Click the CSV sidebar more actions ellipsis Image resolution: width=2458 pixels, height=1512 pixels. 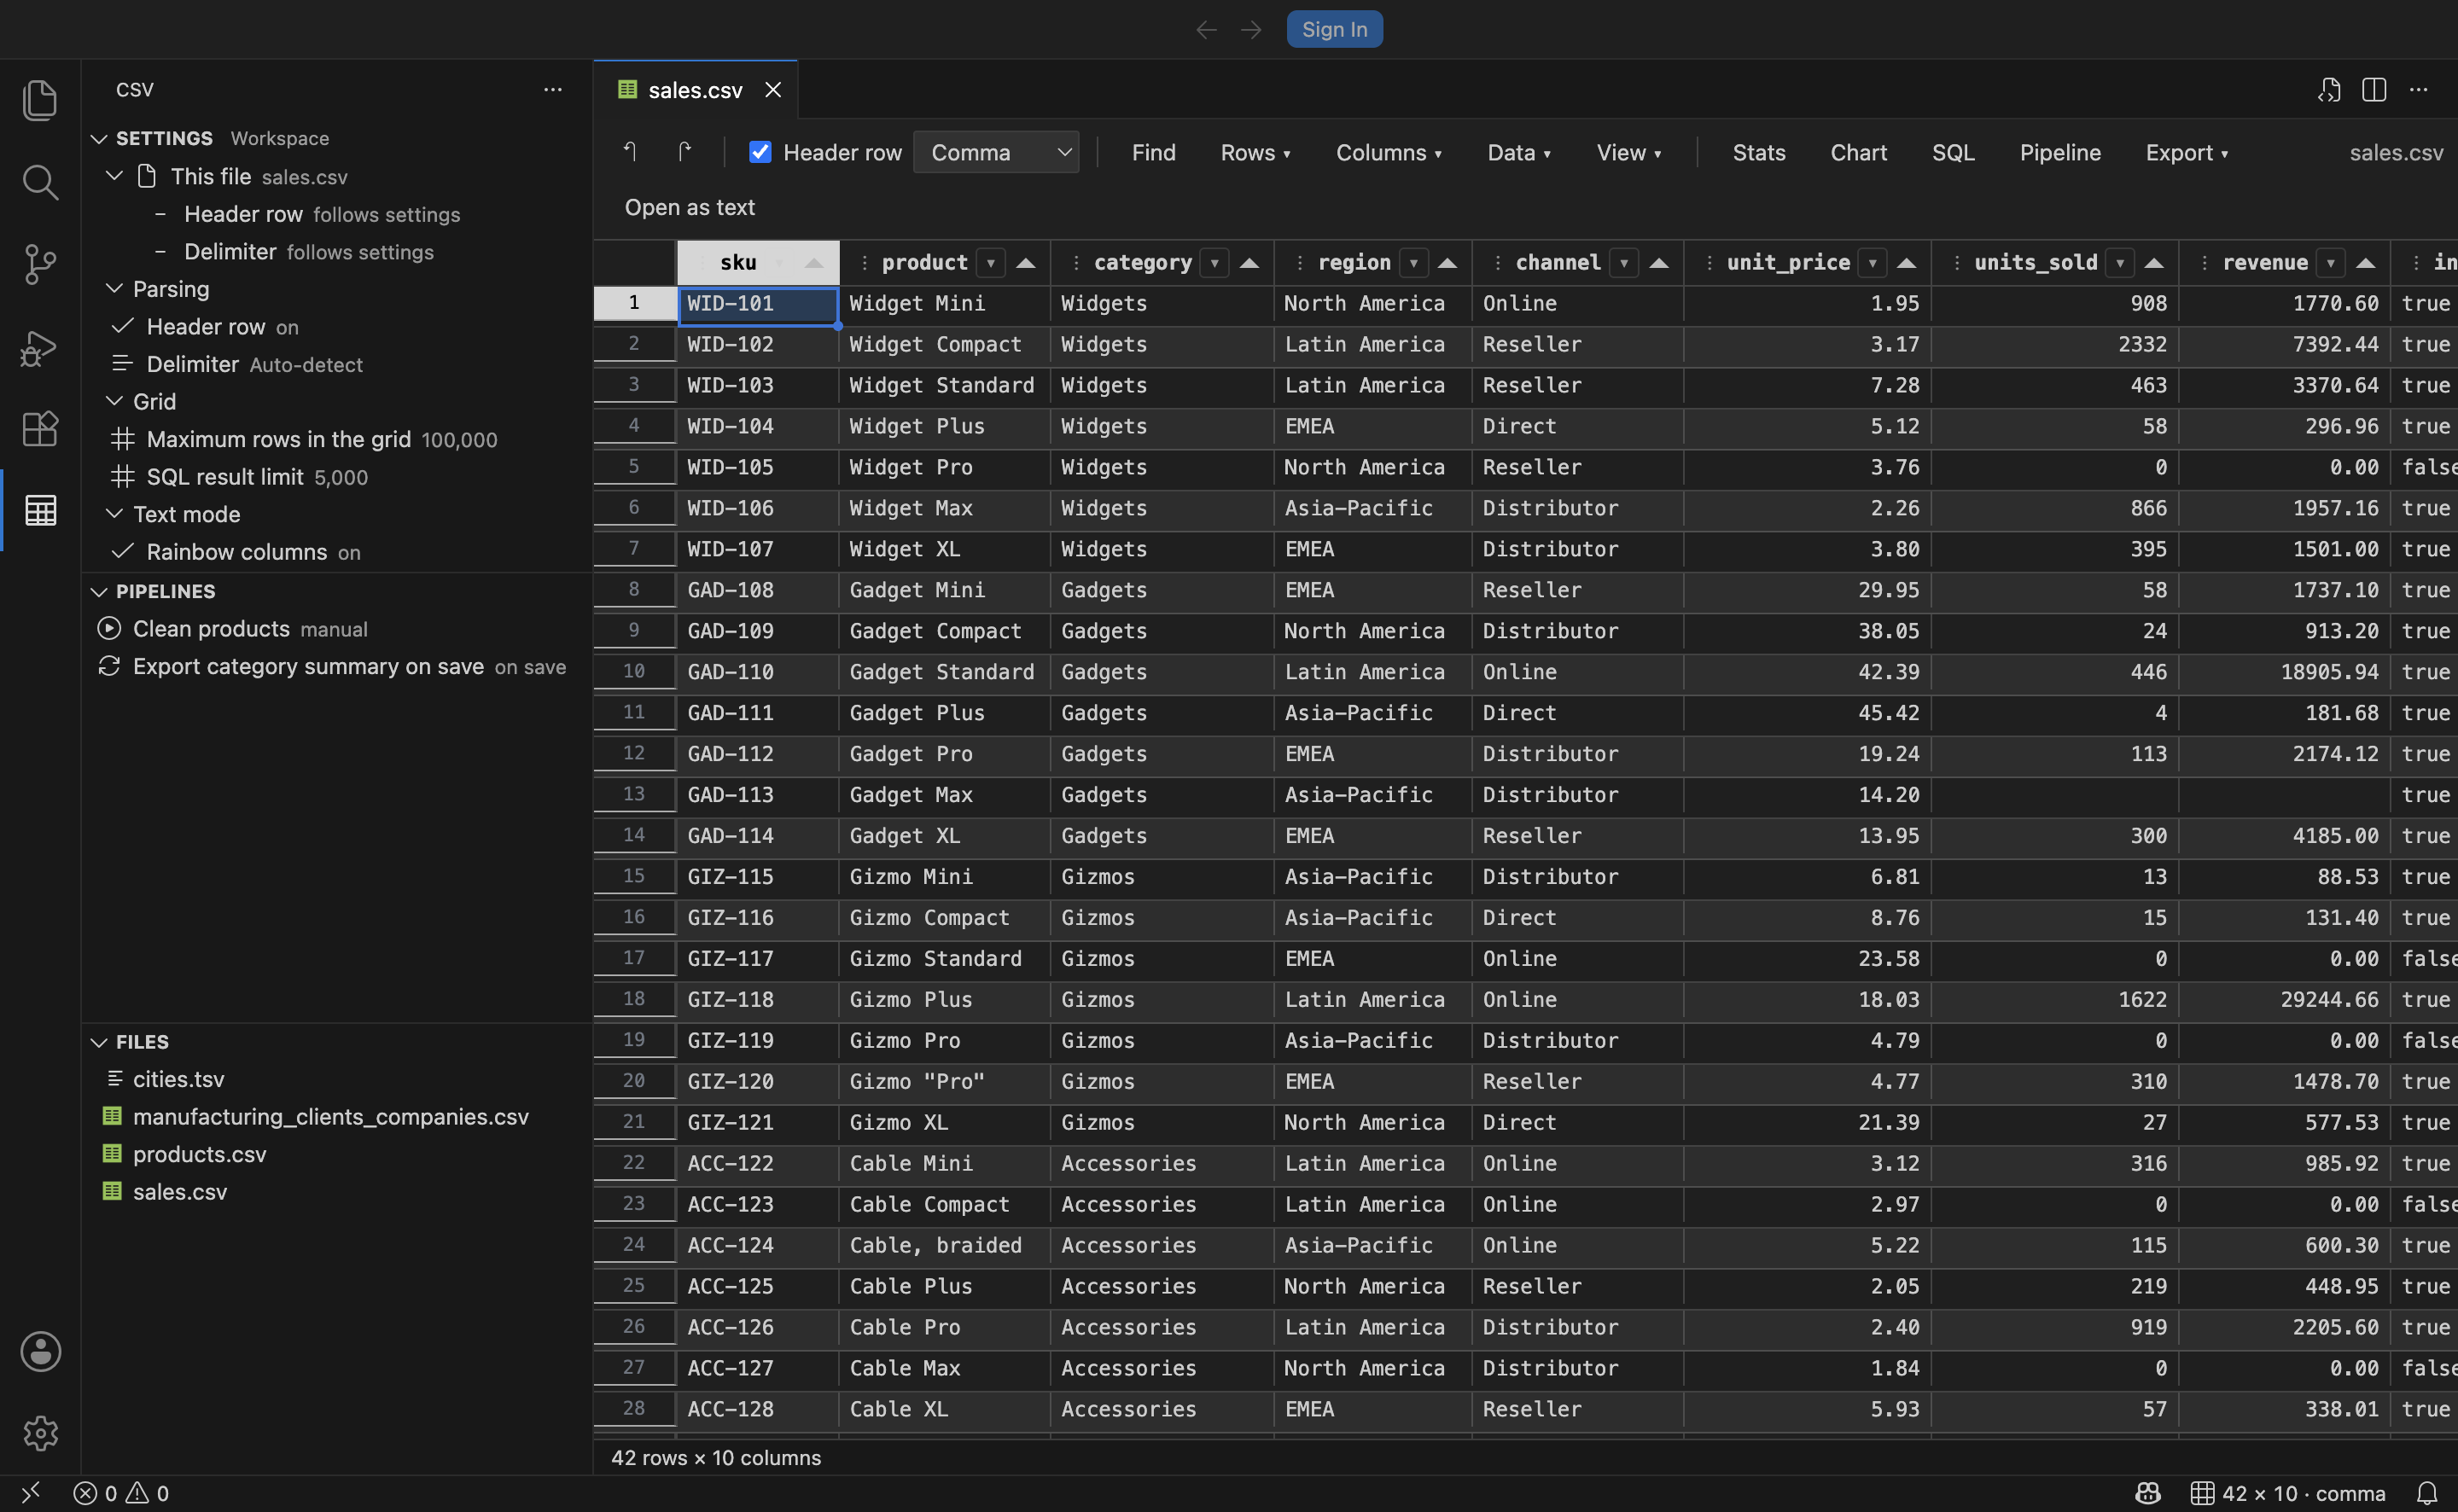click(553, 89)
